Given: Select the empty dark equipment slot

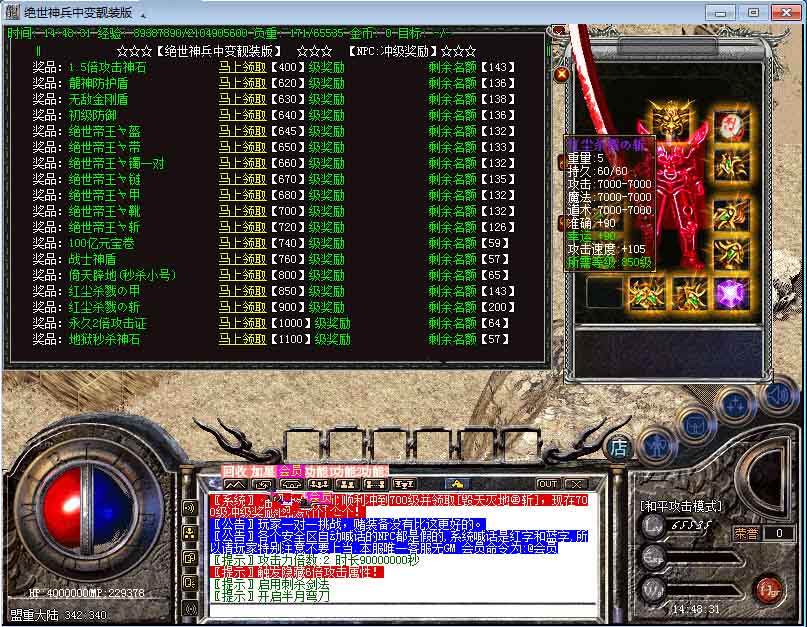Looking at the screenshot, I should tap(604, 293).
